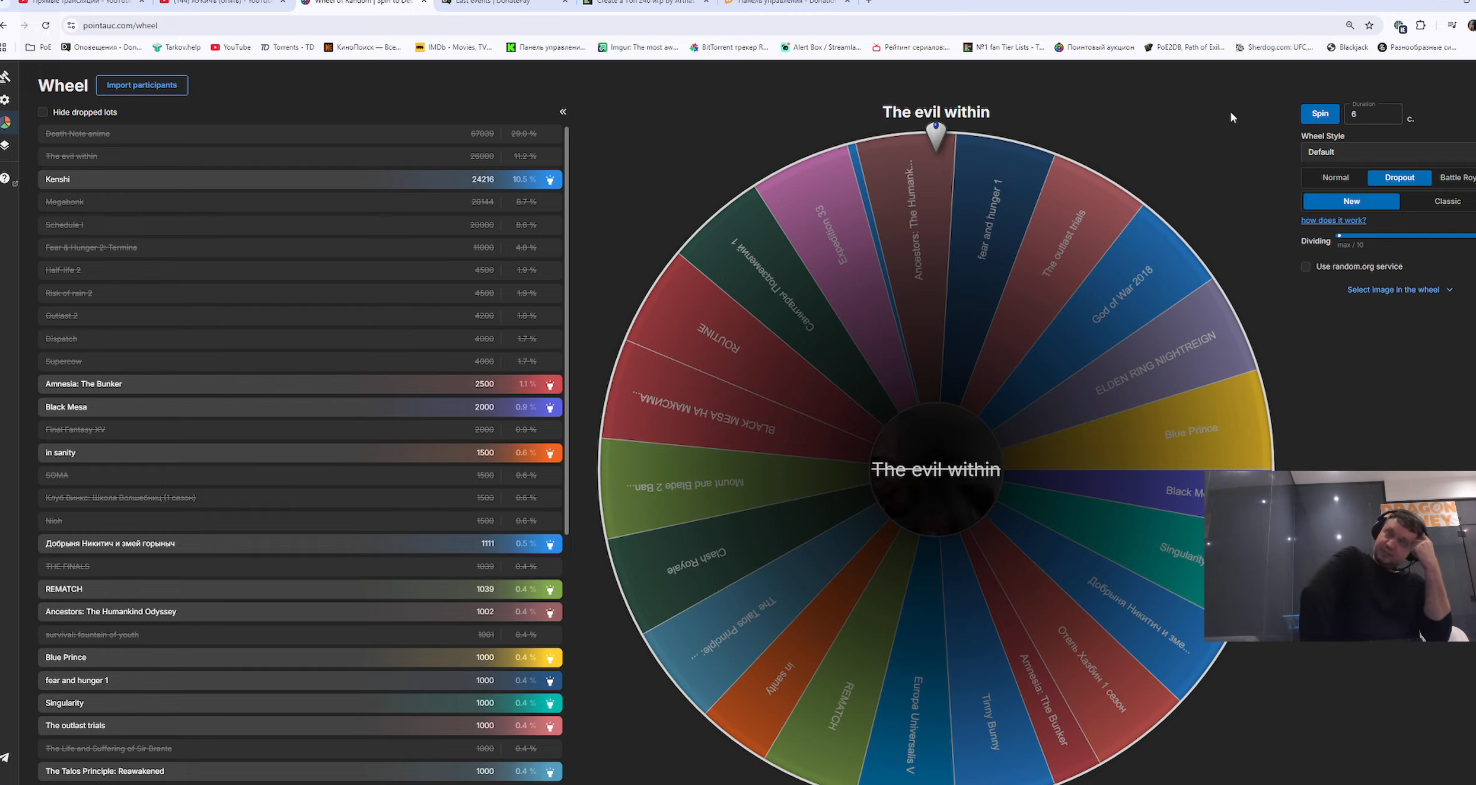Click the crown icon on REMATCH row
Image resolution: width=1476 pixels, height=785 pixels.
[x=550, y=589]
